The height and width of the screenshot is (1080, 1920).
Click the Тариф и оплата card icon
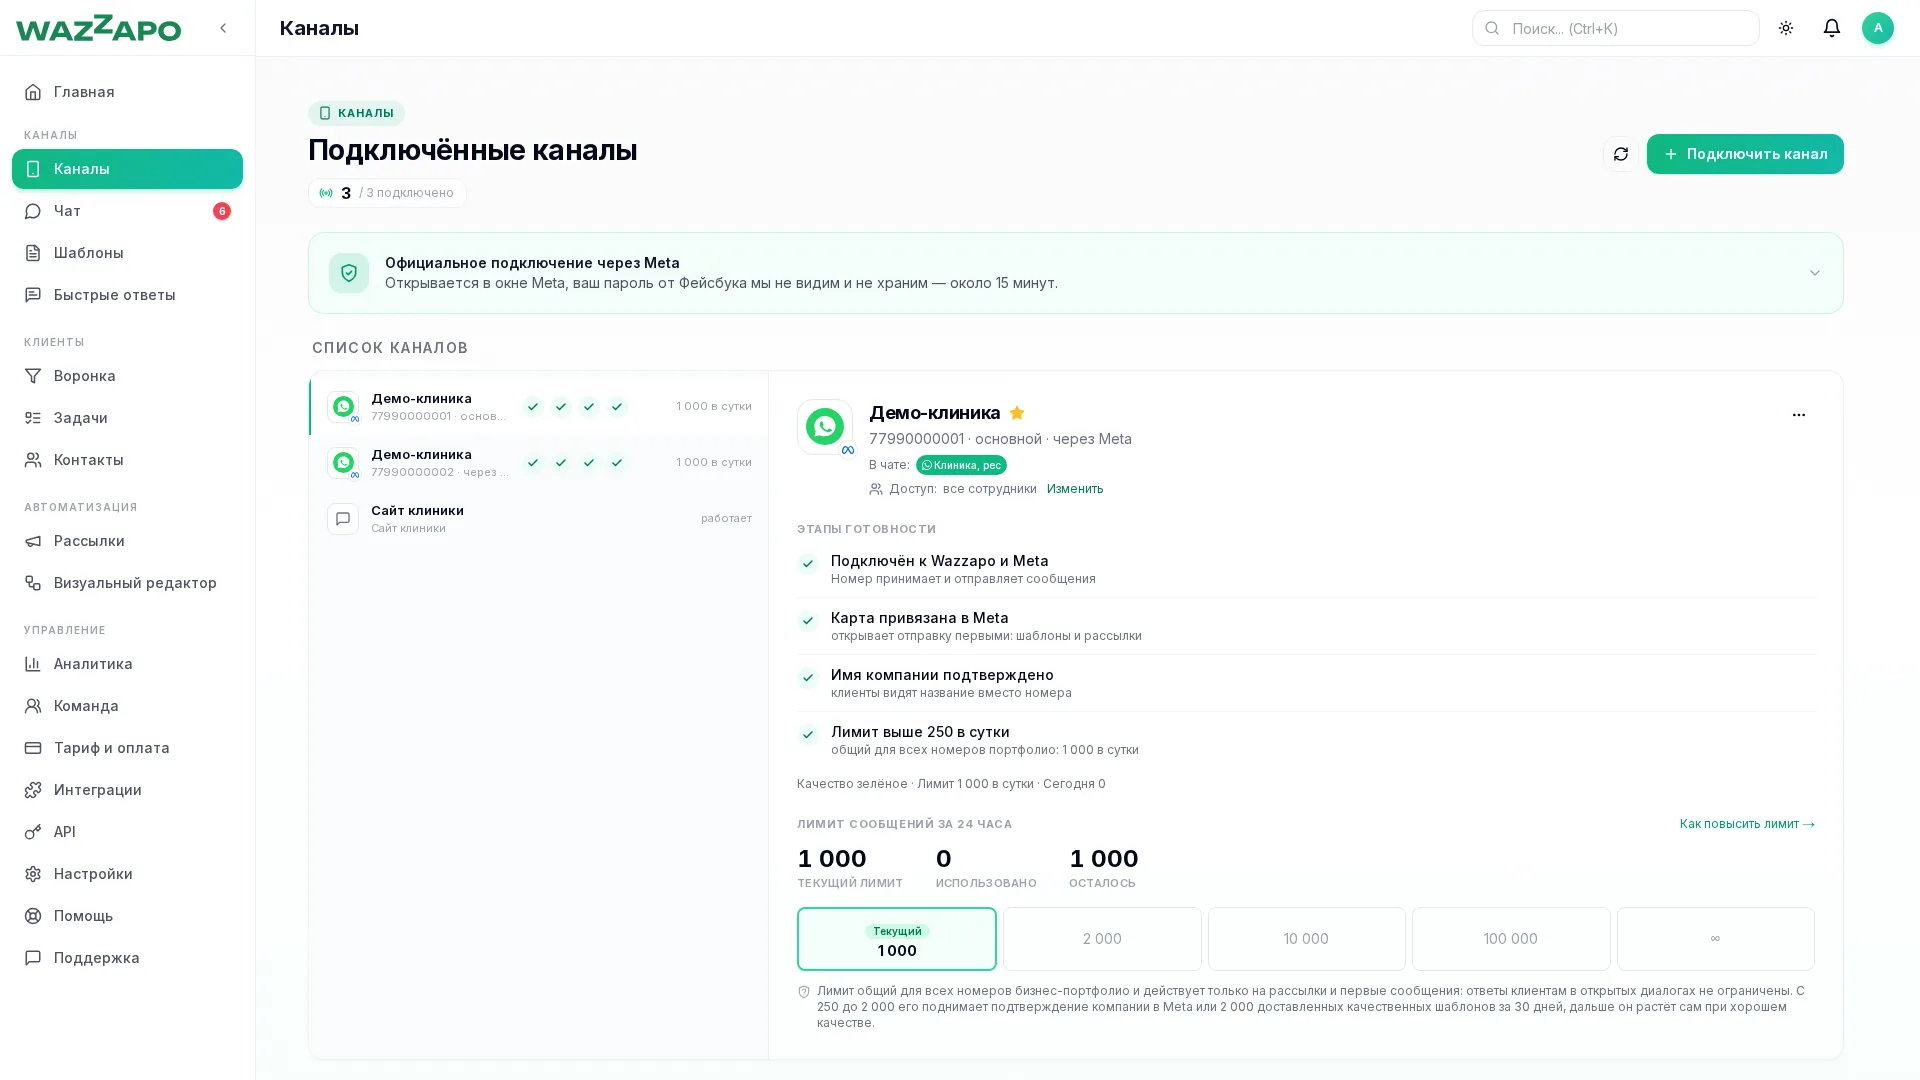(x=33, y=748)
